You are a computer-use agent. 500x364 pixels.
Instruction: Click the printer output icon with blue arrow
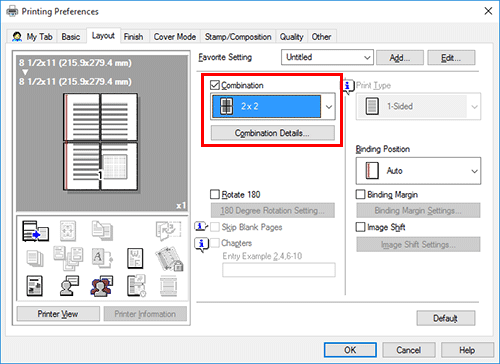35,231
